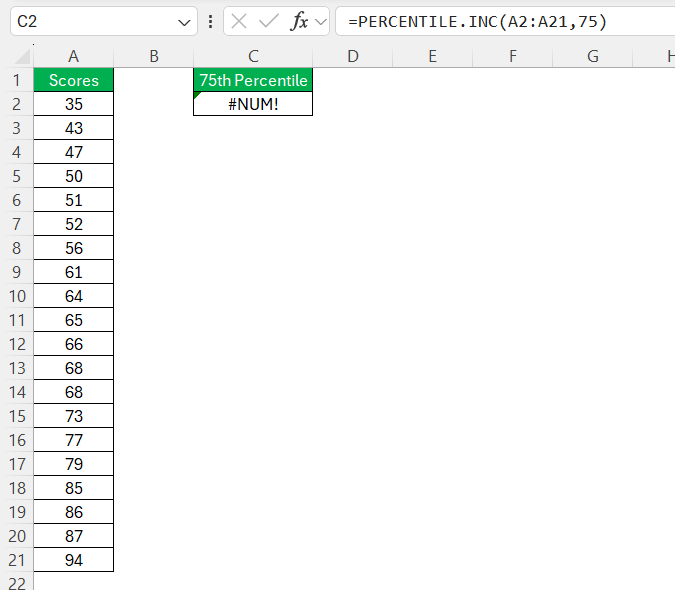Select column B header
The width and height of the screenshot is (675, 590).
154,56
